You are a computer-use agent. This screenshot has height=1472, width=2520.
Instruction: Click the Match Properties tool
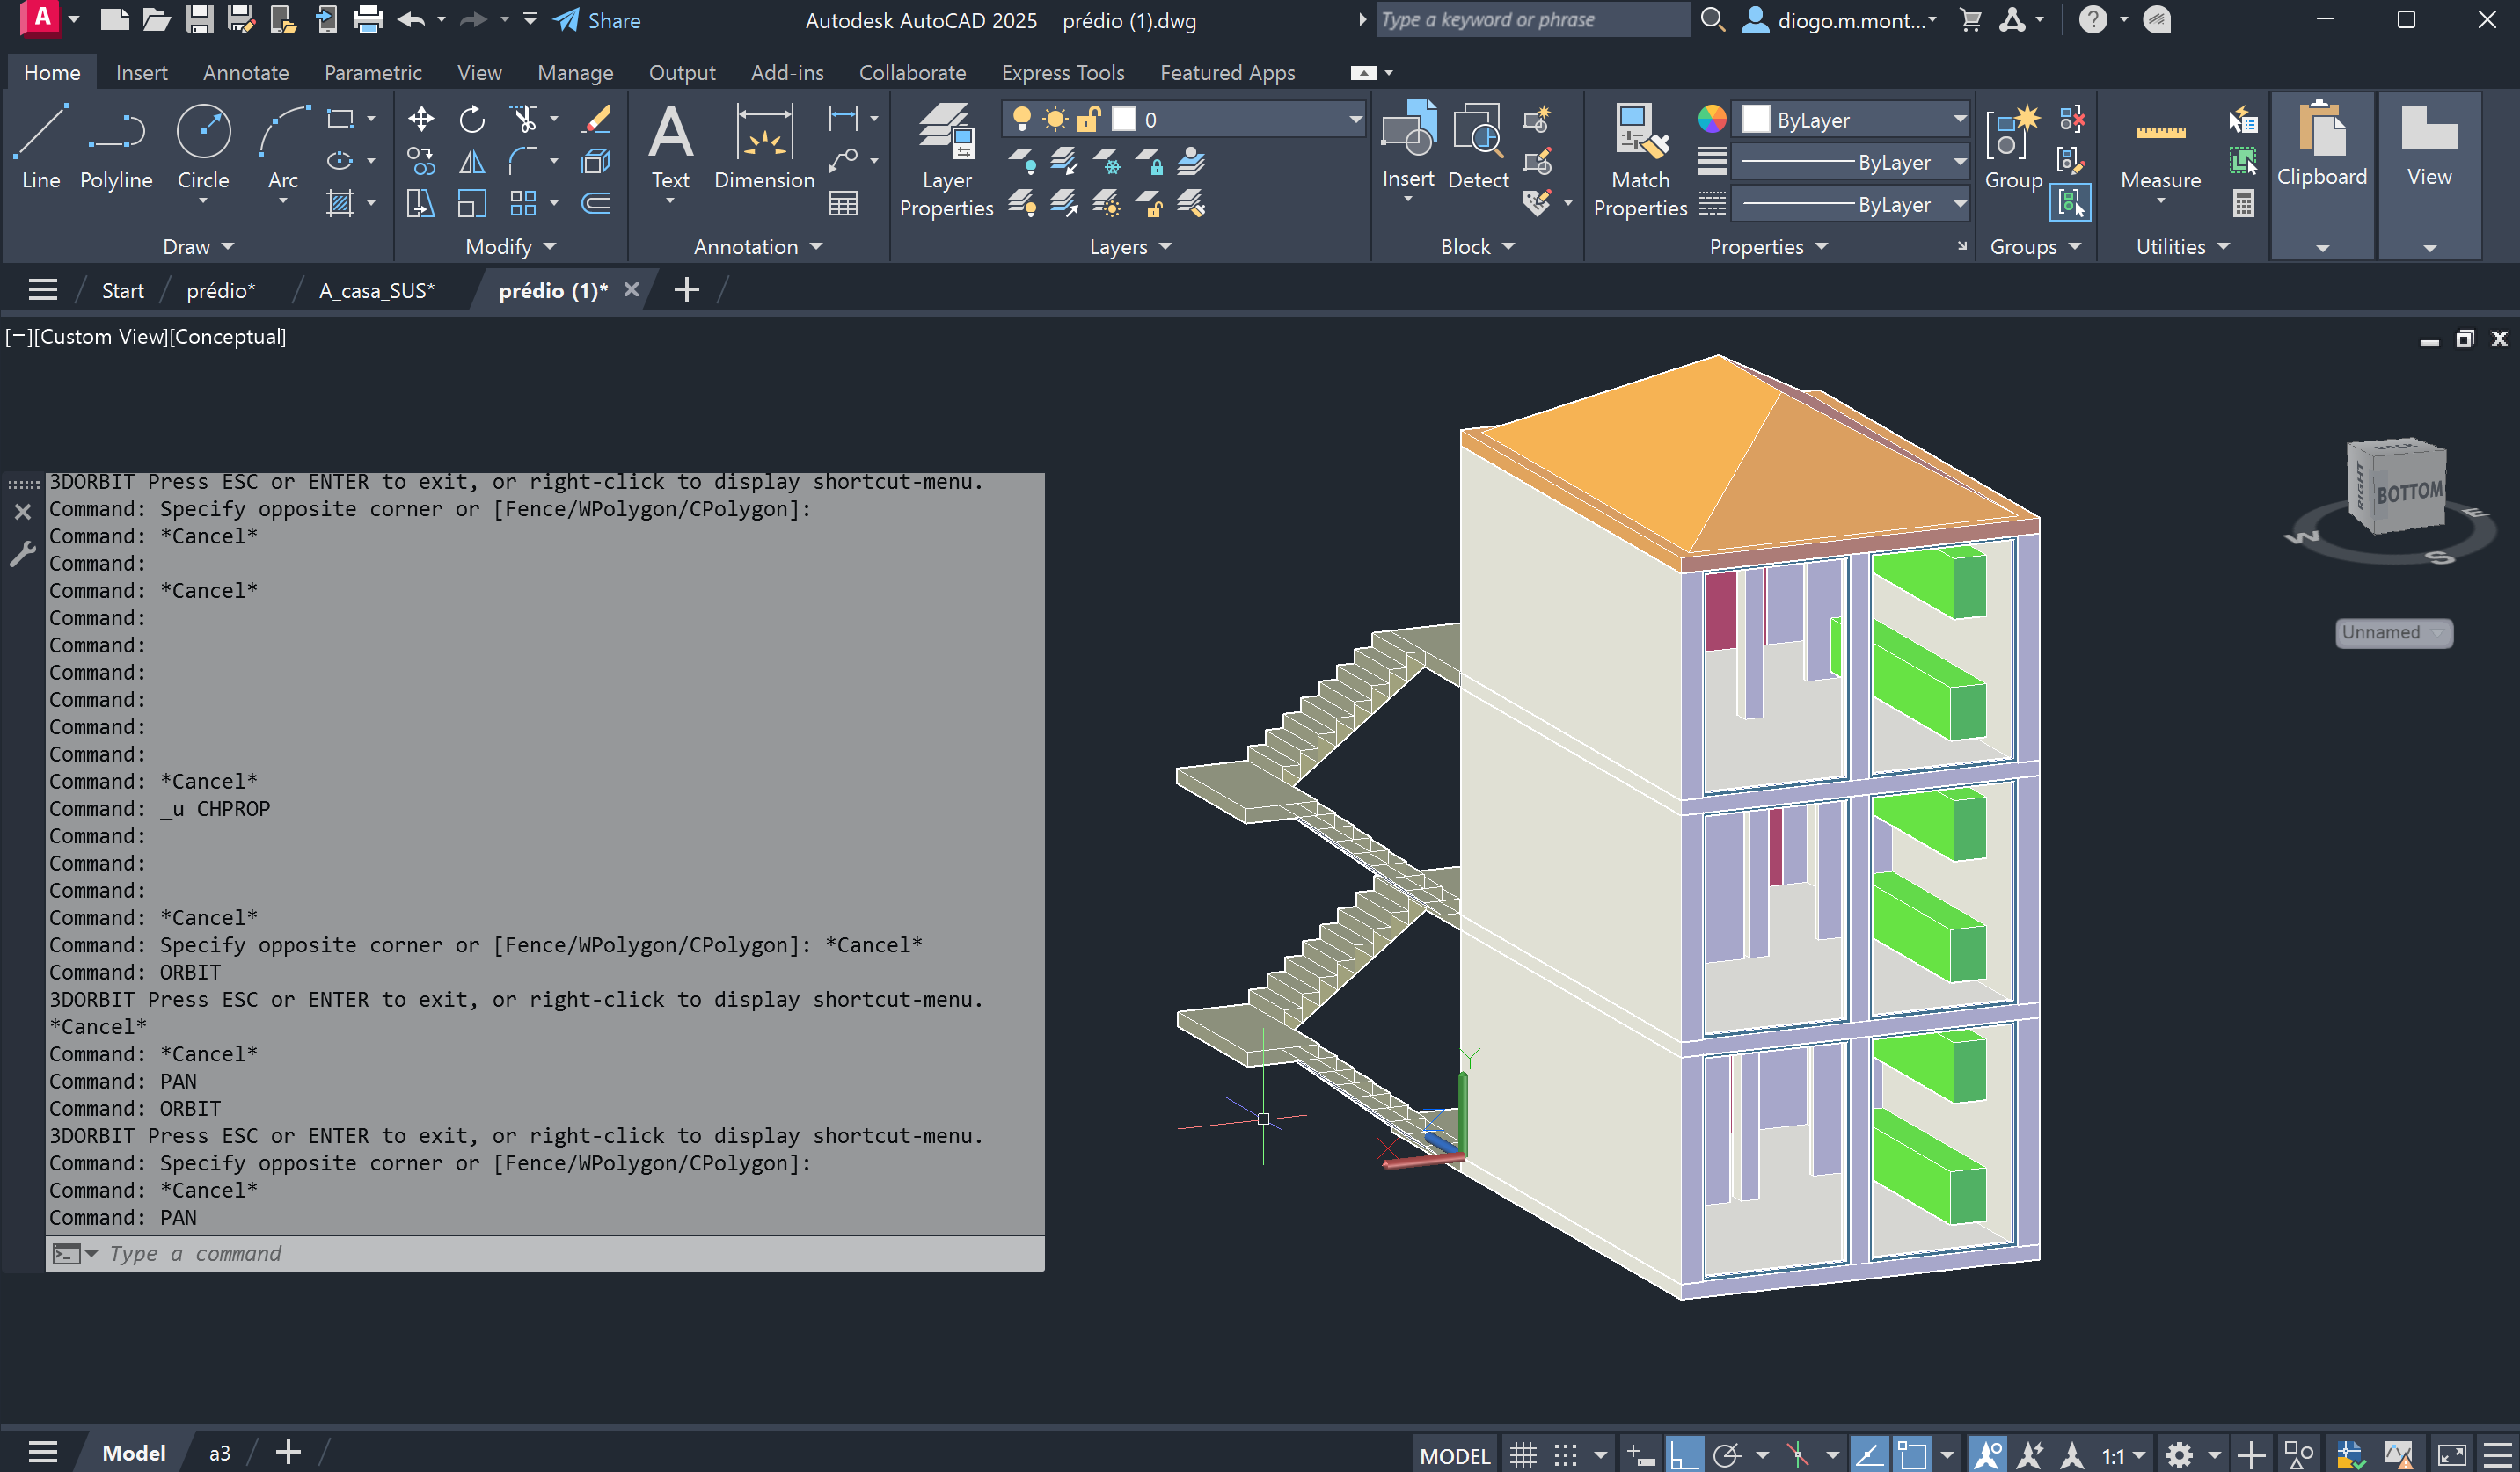point(1640,160)
